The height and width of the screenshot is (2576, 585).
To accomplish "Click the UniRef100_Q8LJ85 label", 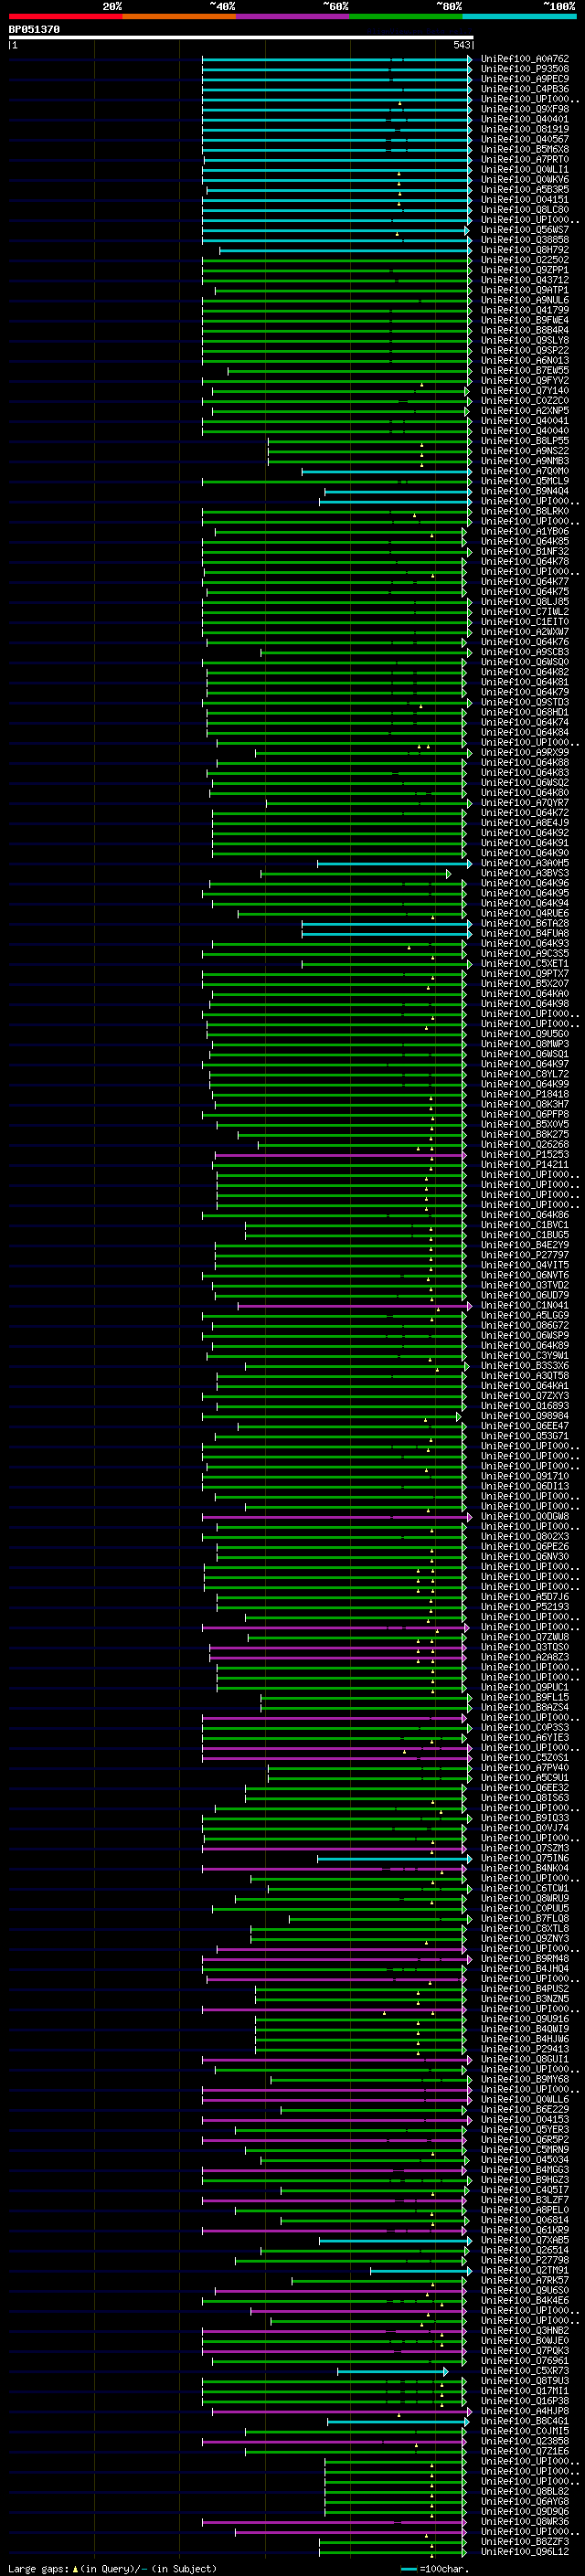I will [525, 602].
